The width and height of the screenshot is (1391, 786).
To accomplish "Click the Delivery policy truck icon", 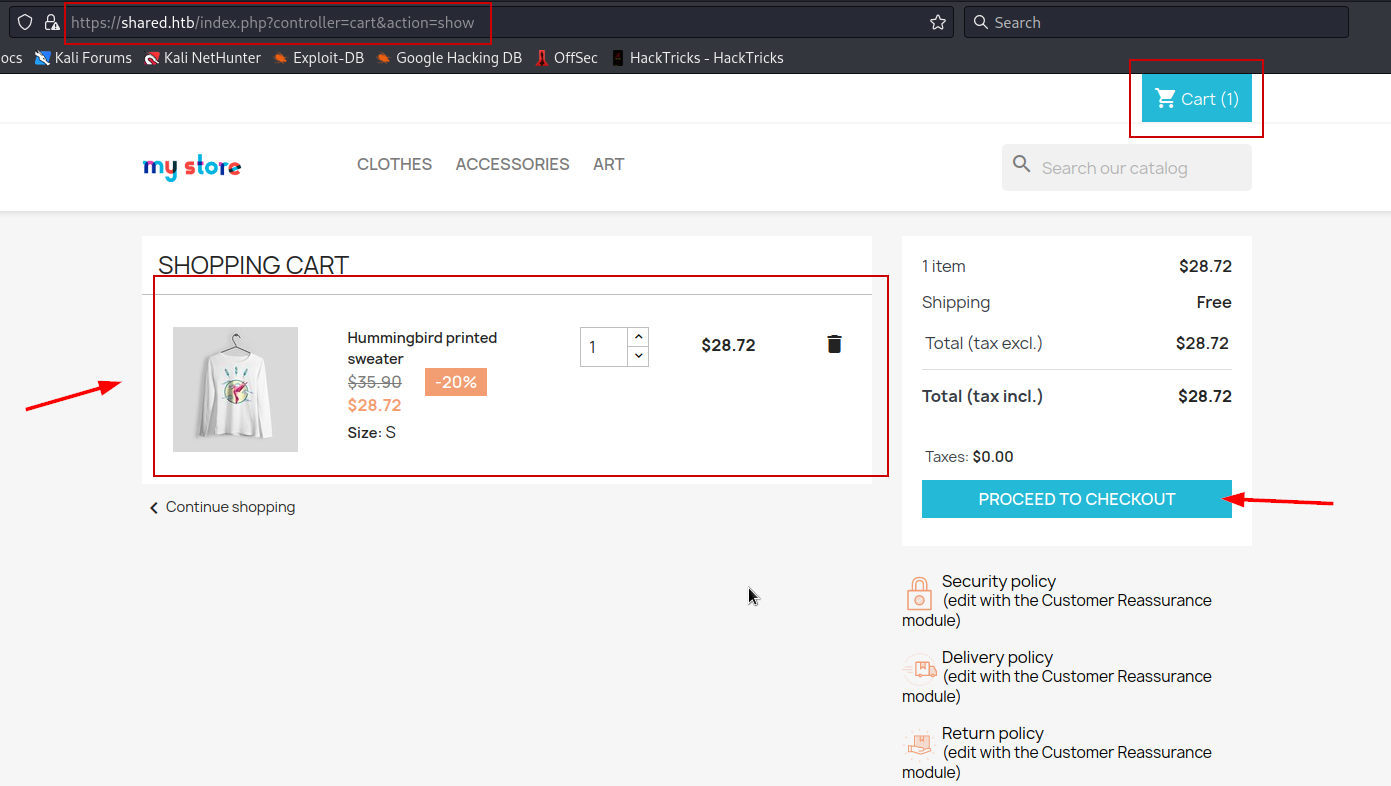I will (919, 668).
